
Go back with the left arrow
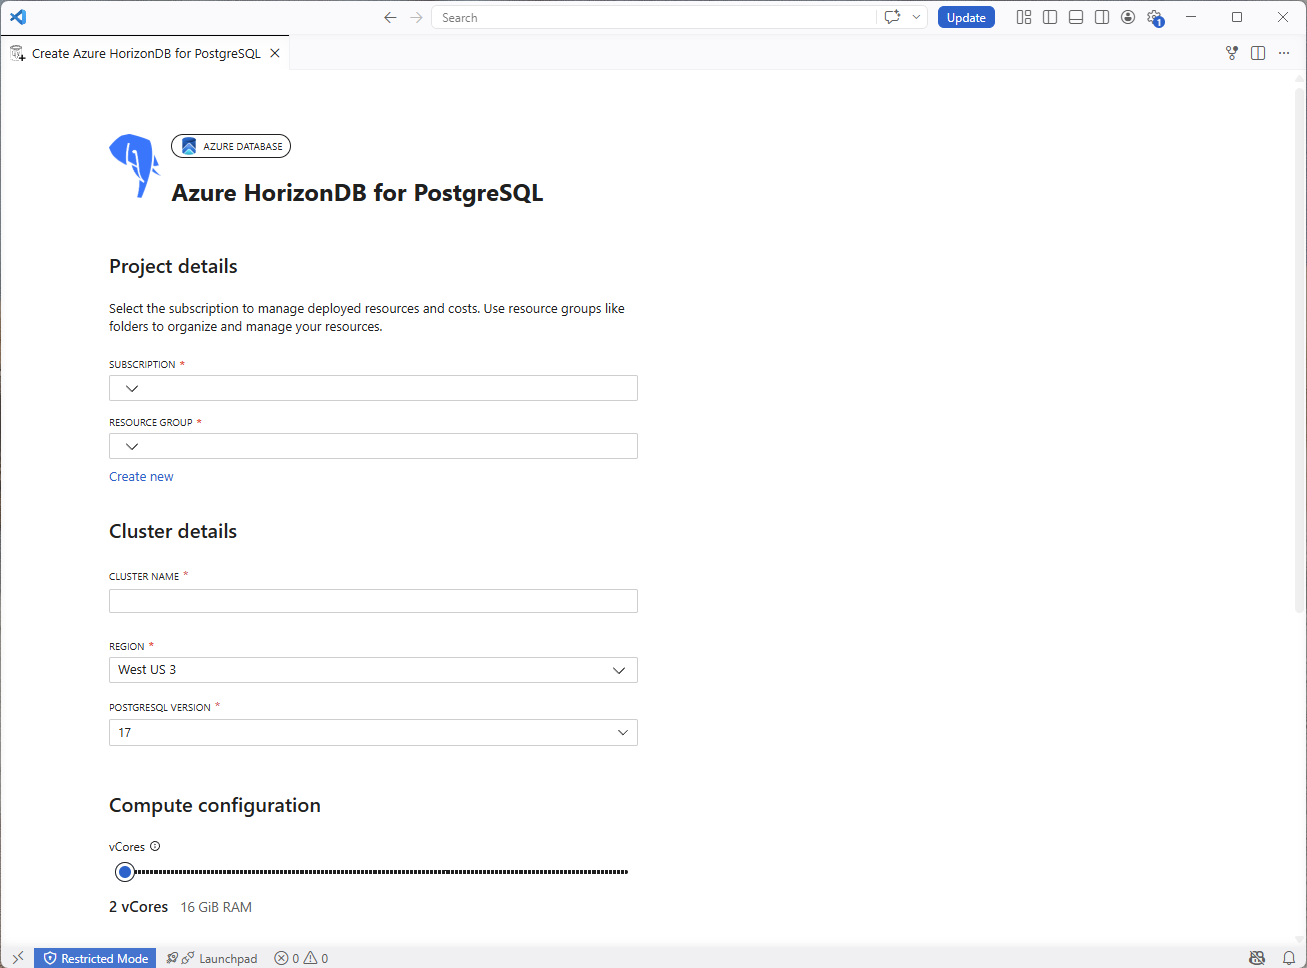pyautogui.click(x=390, y=17)
